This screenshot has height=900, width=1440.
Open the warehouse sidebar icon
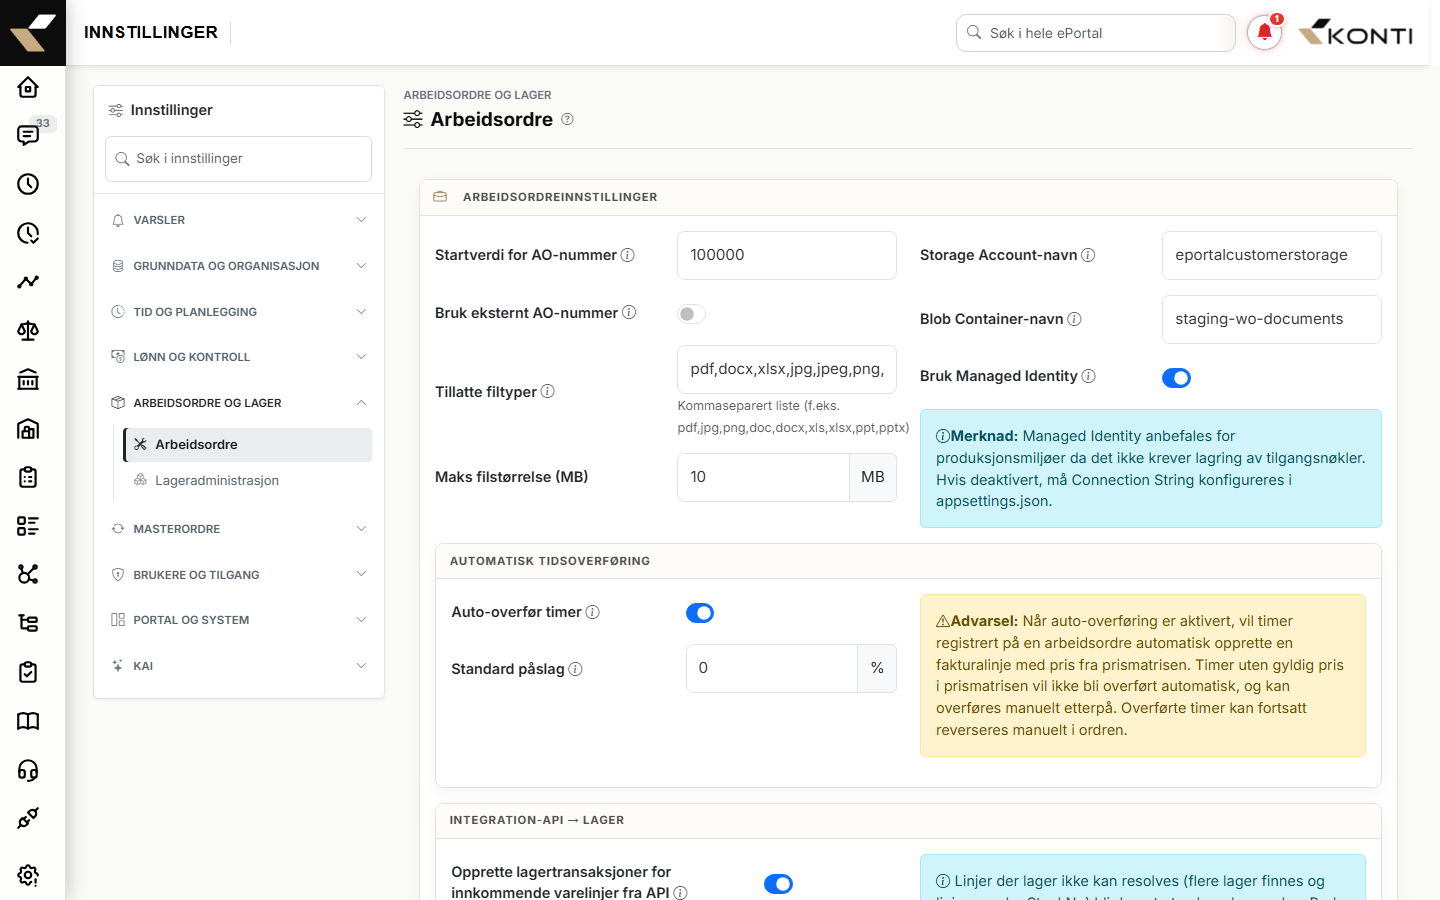[x=28, y=428]
